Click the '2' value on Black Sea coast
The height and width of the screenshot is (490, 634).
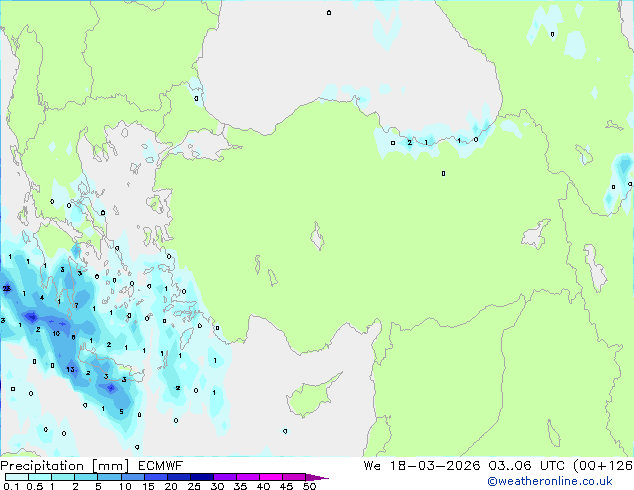click(410, 142)
